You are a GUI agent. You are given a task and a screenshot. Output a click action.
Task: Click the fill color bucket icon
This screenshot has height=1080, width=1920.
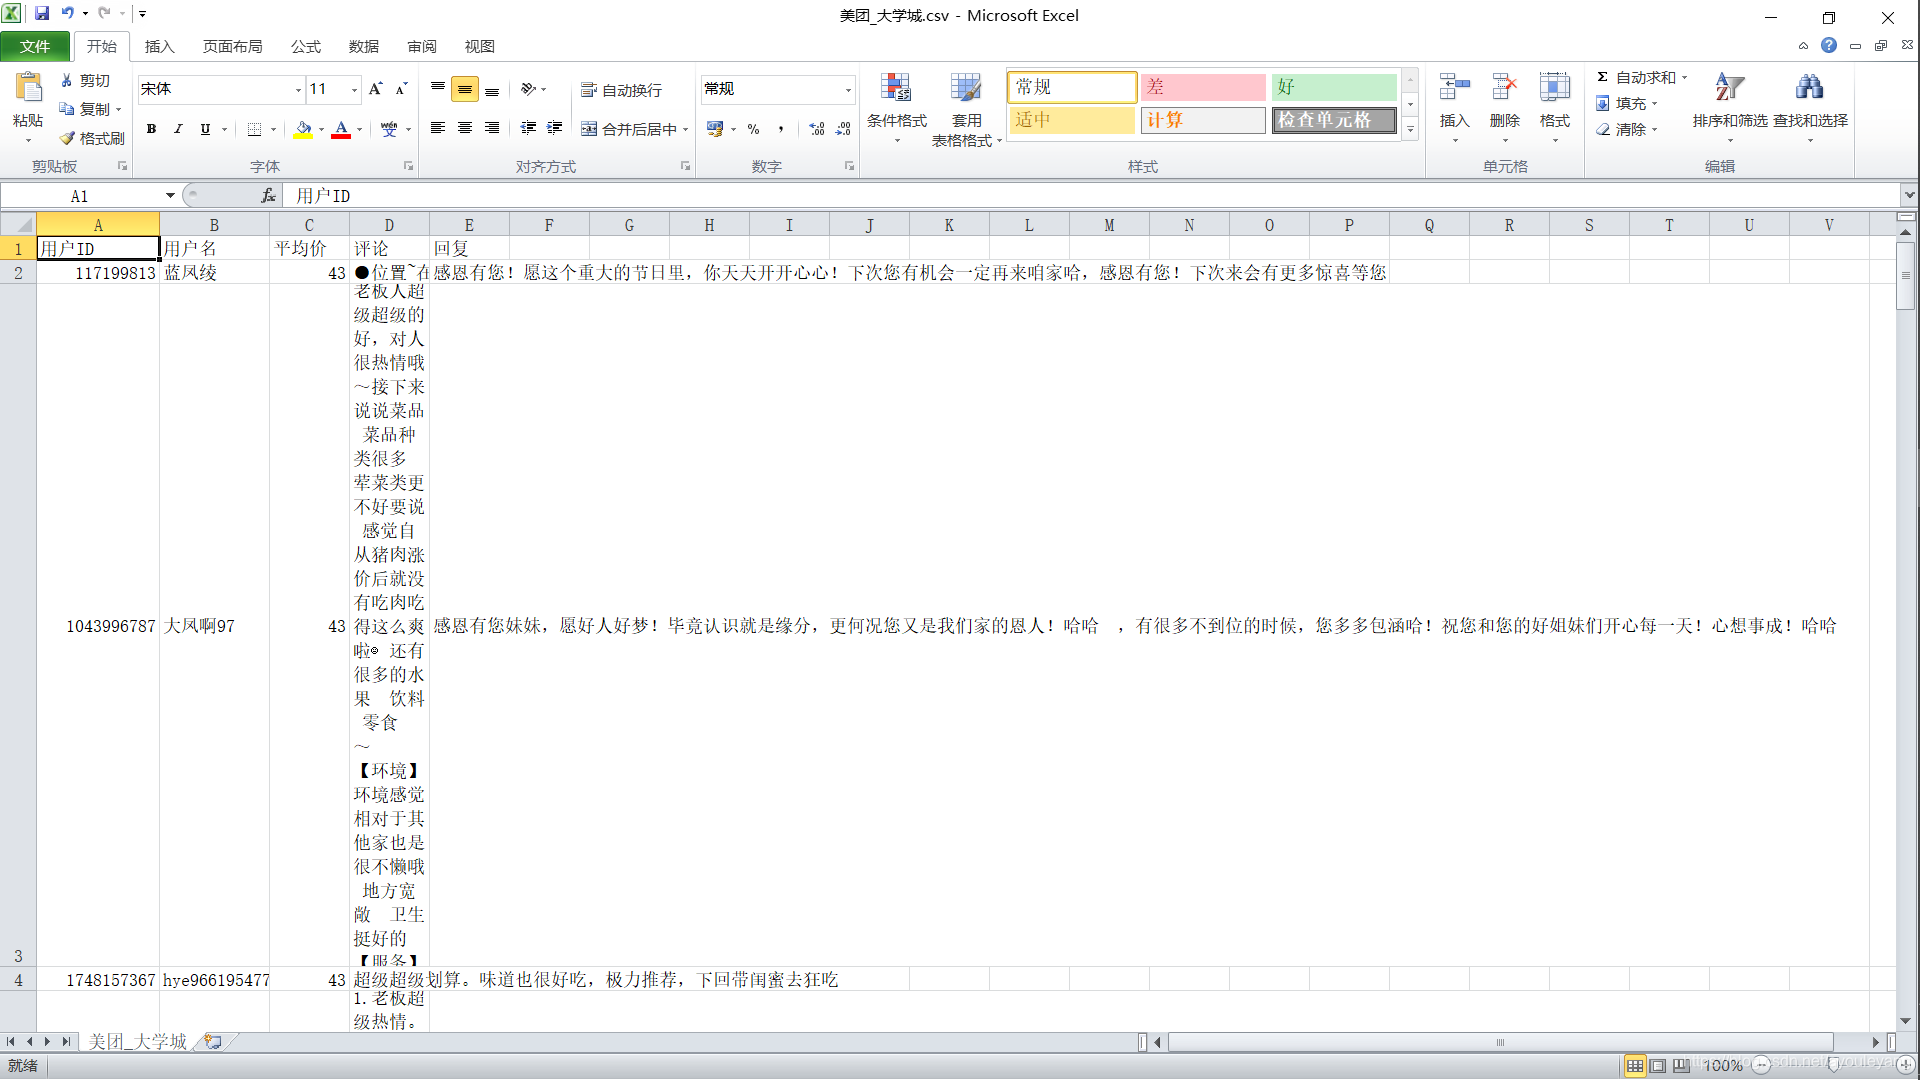(303, 129)
